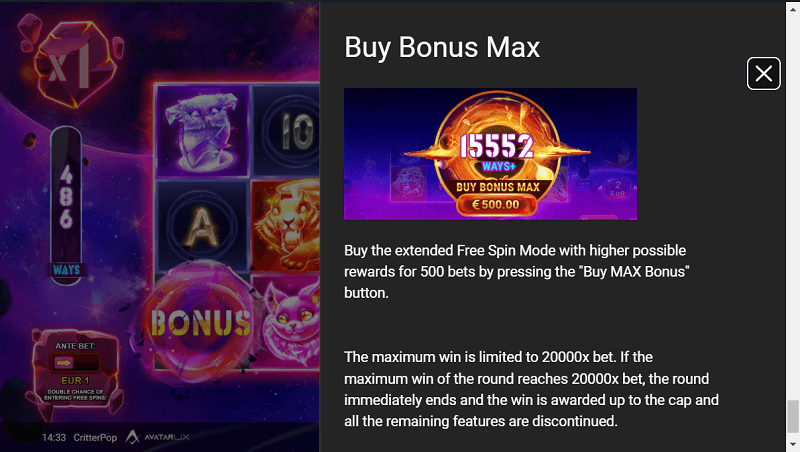Click the fiery tiger symbol tile

pyautogui.click(x=285, y=227)
